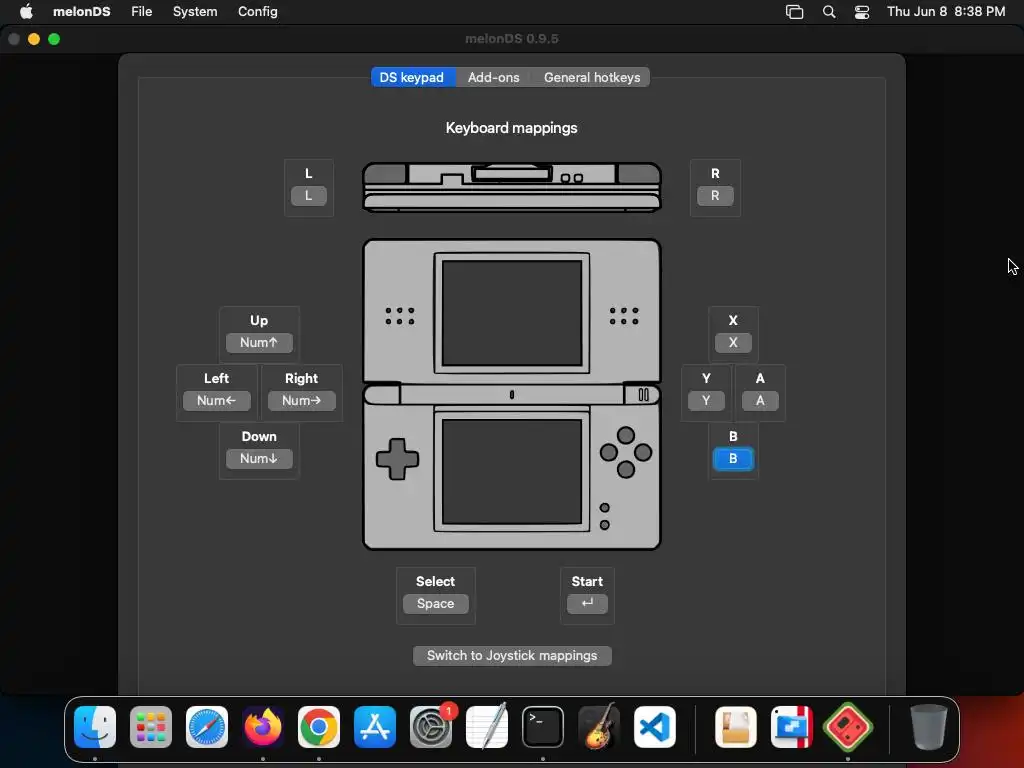The height and width of the screenshot is (768, 1024).
Task: Click the Right mapping Num→ button
Action: pos(302,401)
